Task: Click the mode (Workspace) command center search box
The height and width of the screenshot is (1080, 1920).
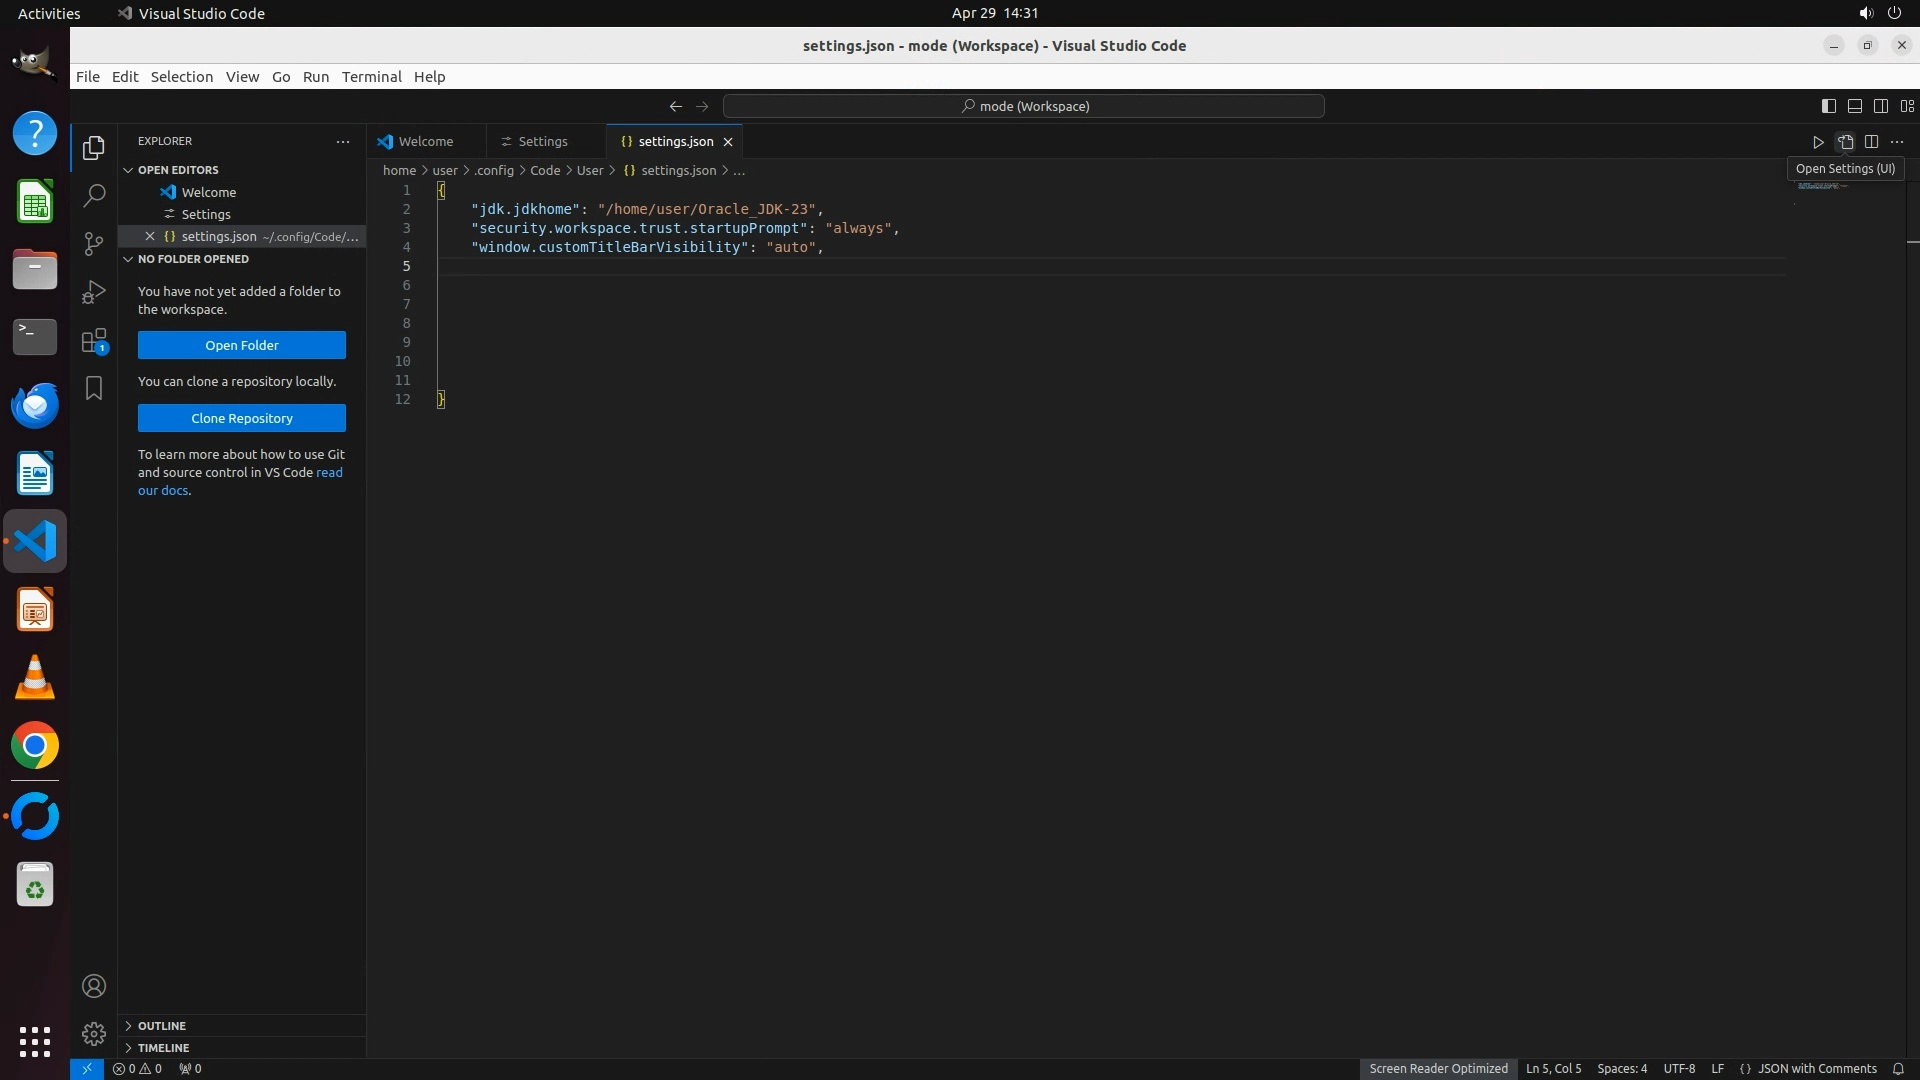Action: pos(1024,106)
